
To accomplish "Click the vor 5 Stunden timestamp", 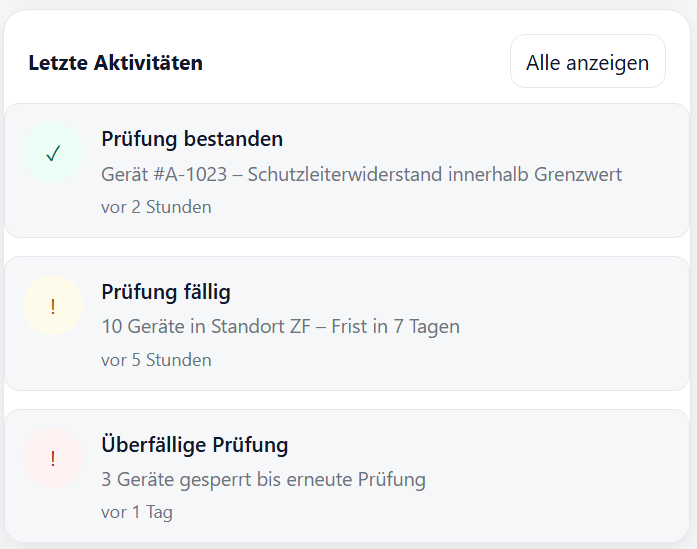I will 156,359.
